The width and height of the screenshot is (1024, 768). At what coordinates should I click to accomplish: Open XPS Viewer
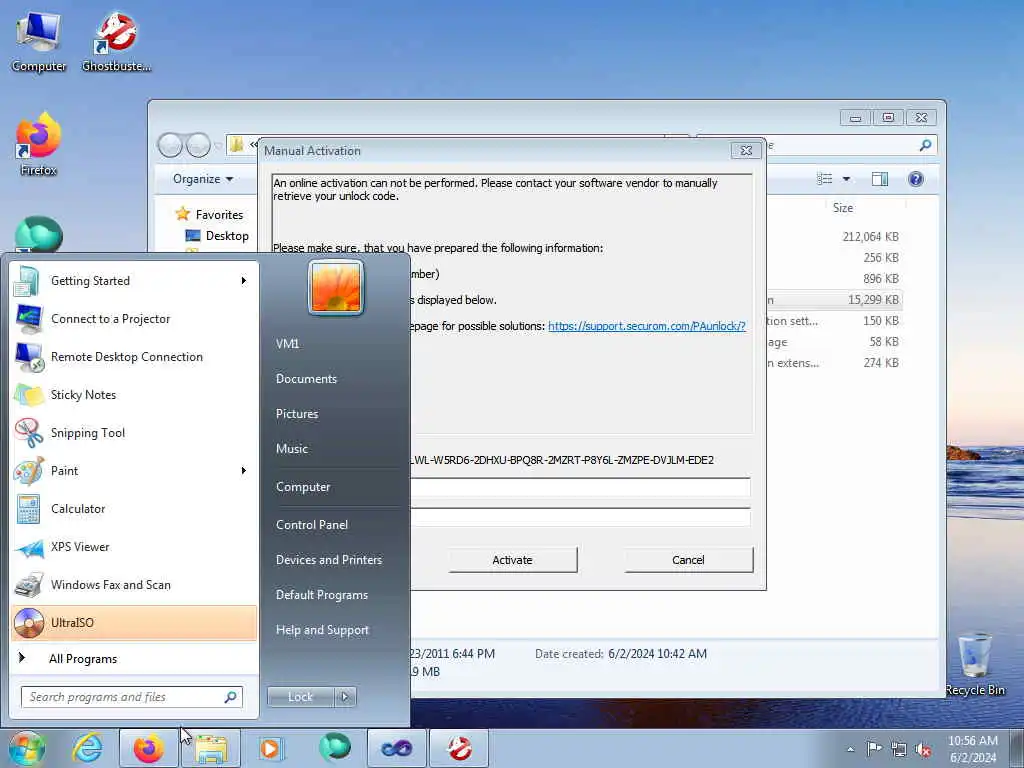135,547
